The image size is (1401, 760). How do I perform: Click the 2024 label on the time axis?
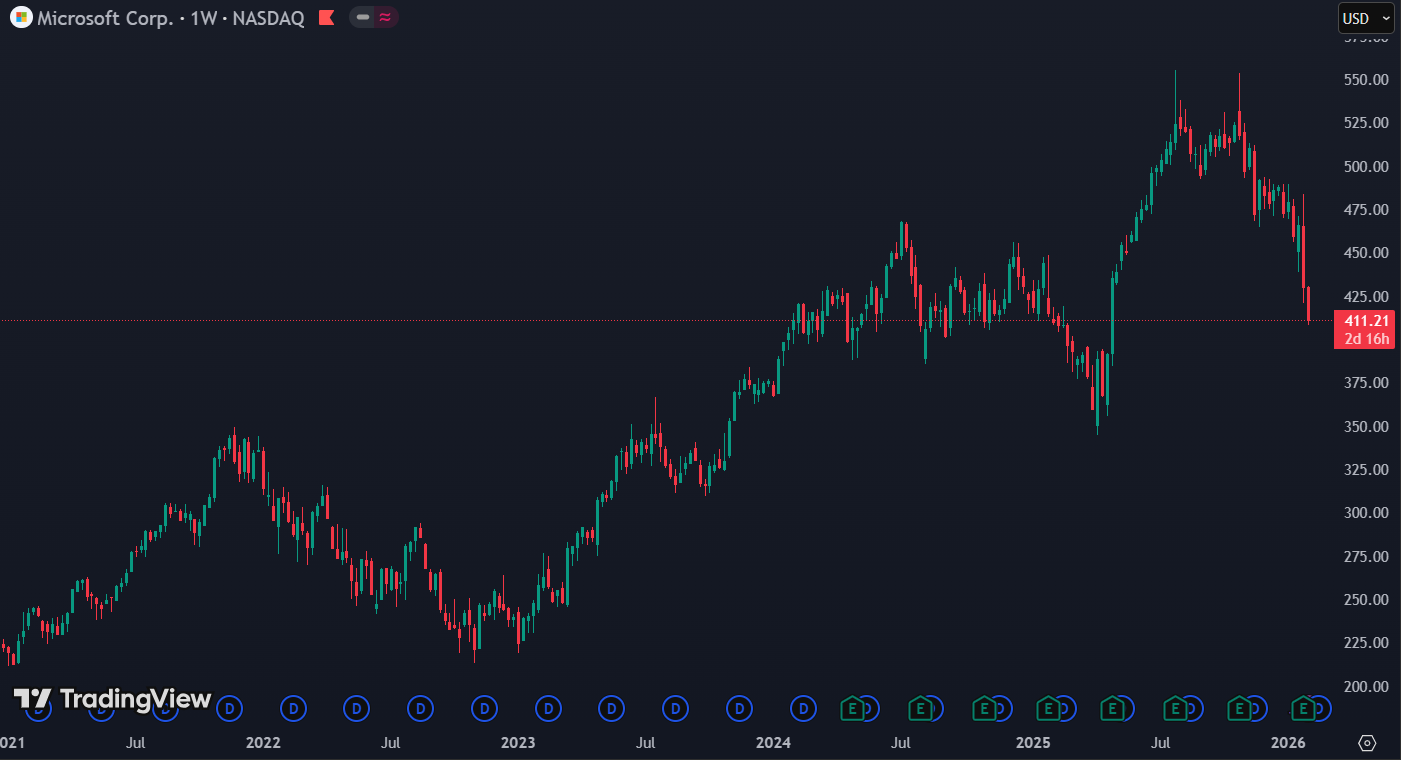tap(774, 743)
